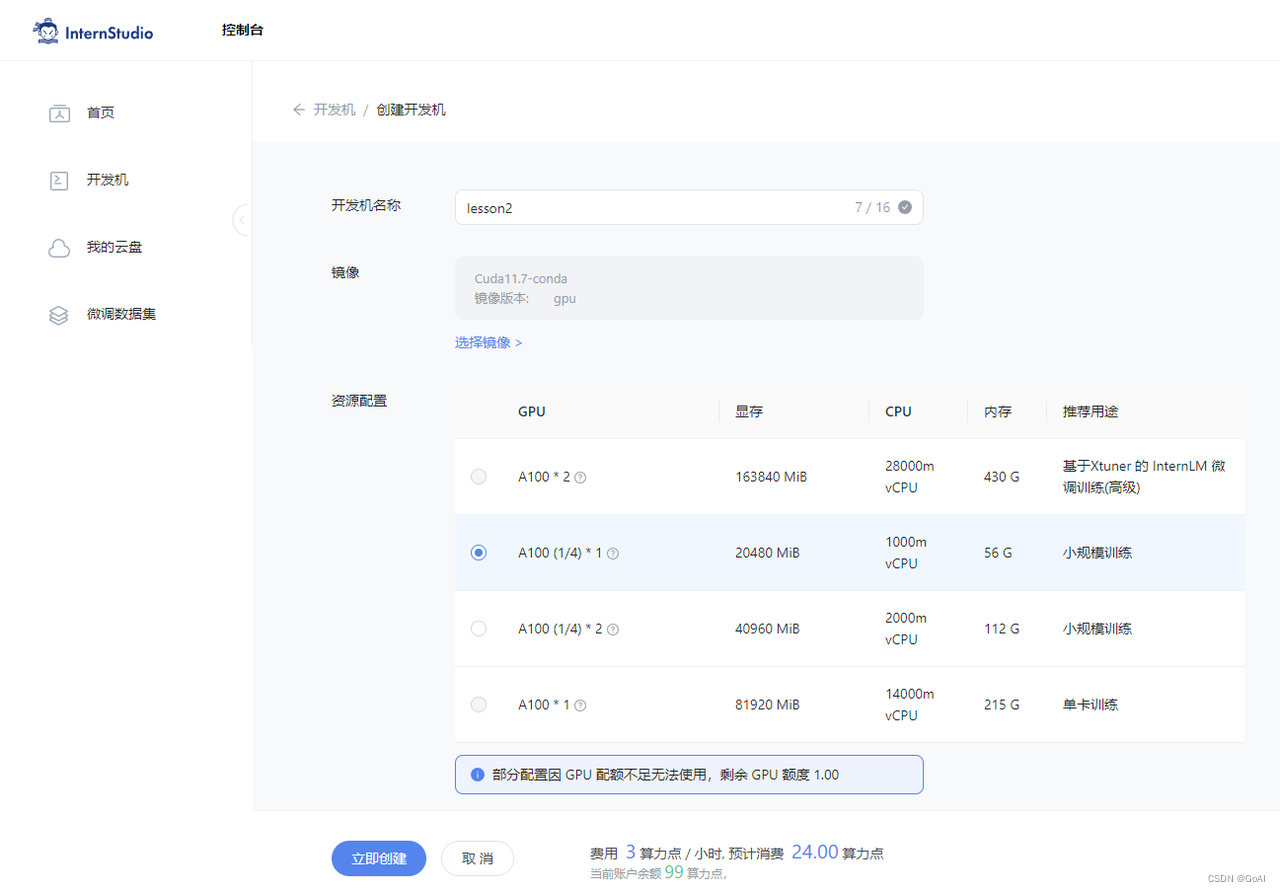The height and width of the screenshot is (892, 1280).
Task: Click the GPU quota notice banner text
Action: 666,775
